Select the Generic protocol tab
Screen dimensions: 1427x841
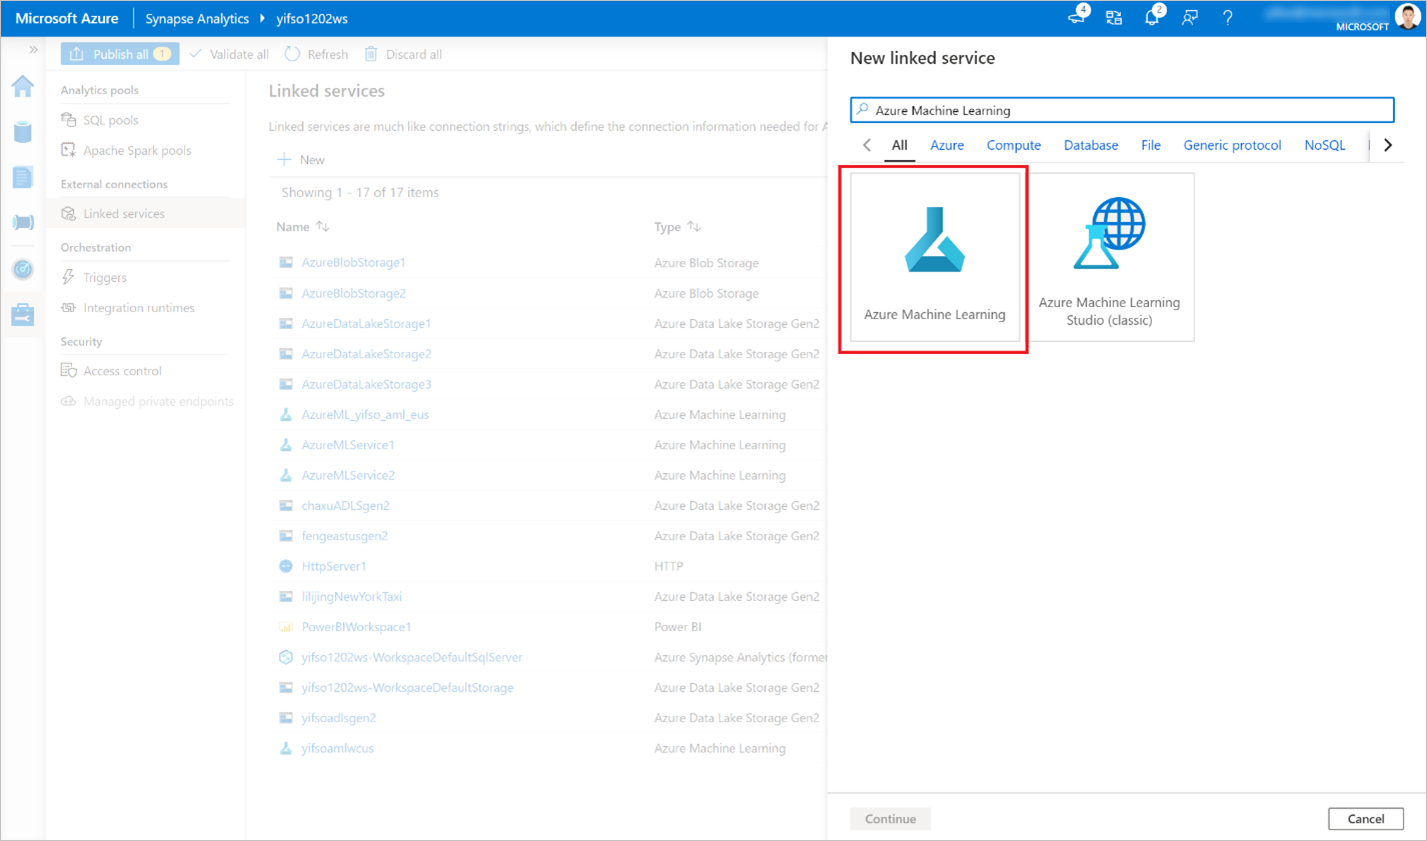click(1231, 145)
